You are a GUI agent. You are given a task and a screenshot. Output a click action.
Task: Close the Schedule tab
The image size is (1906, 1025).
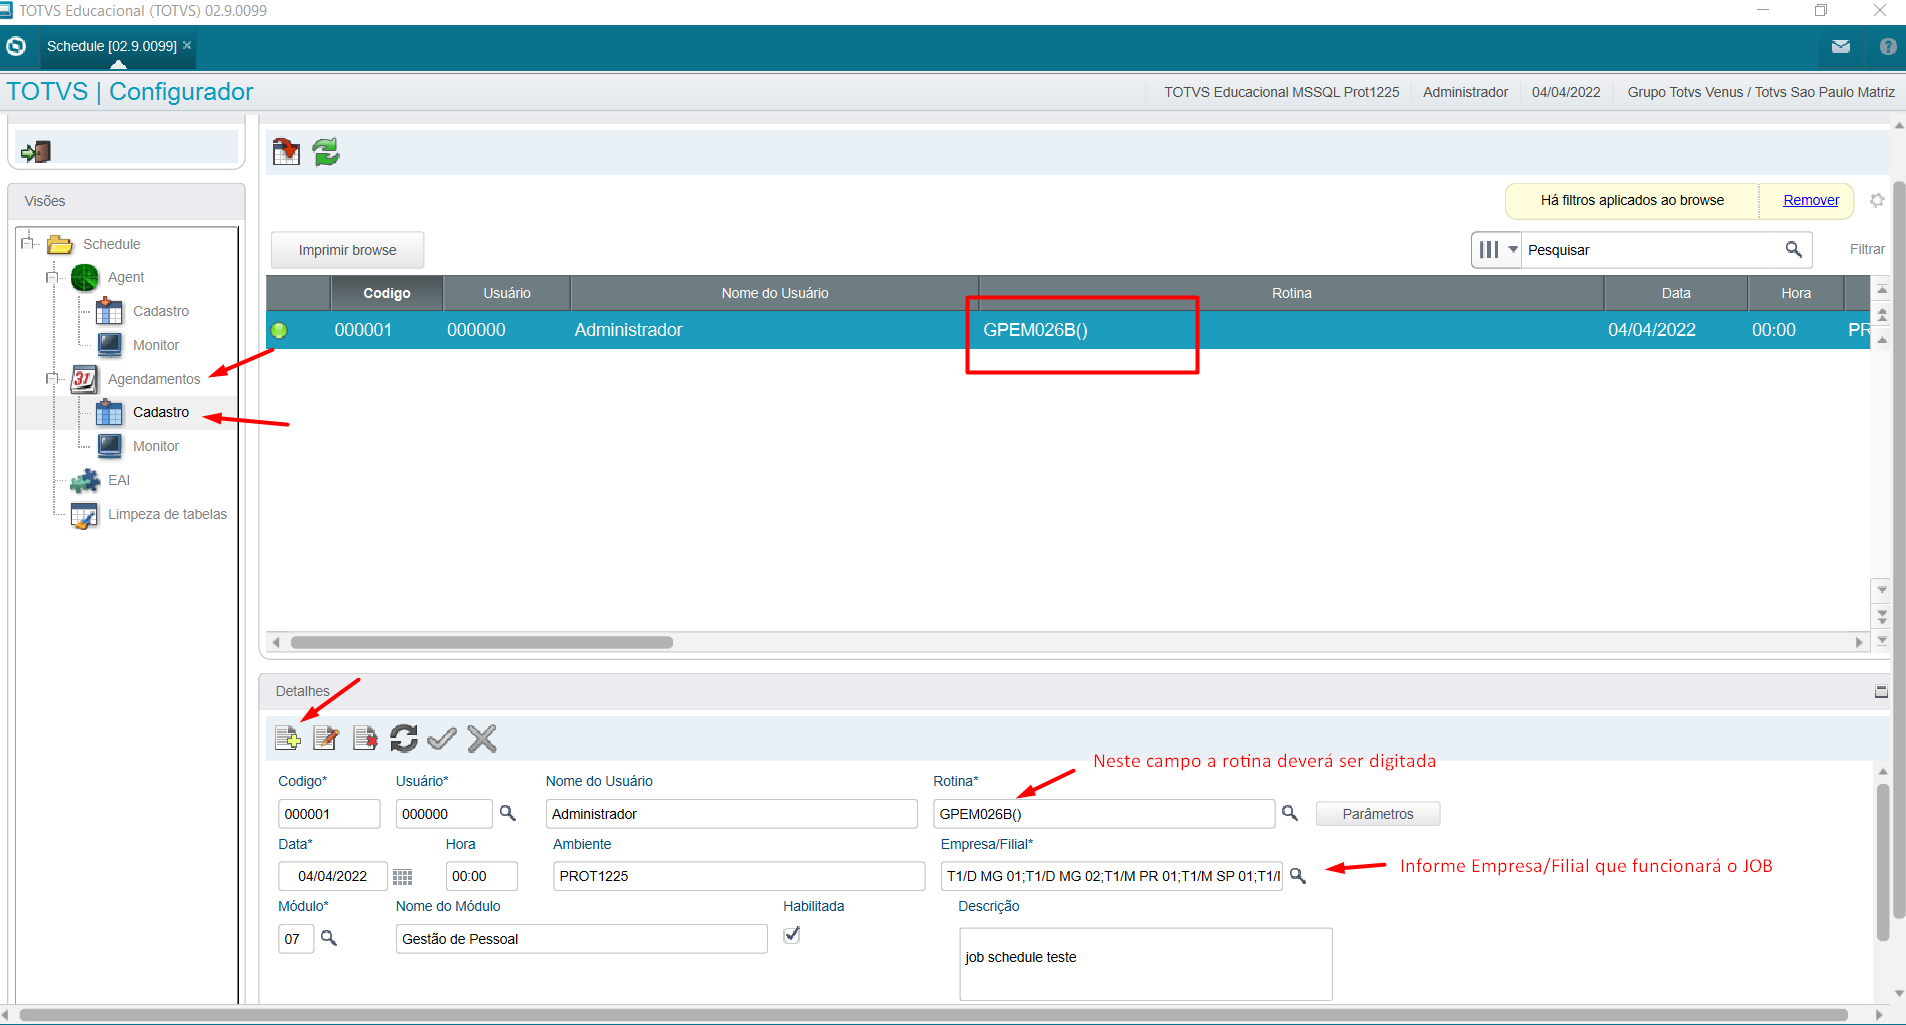(187, 45)
